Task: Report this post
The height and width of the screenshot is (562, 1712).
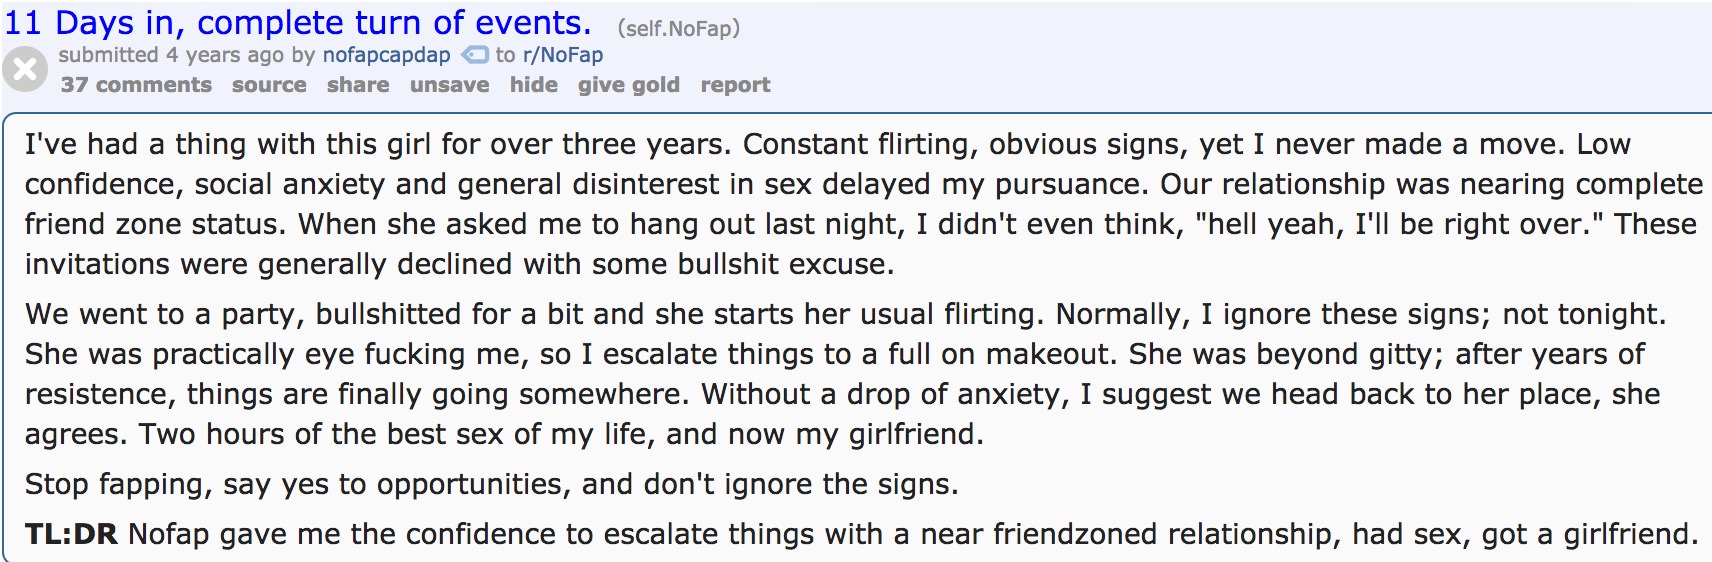Action: coord(735,85)
